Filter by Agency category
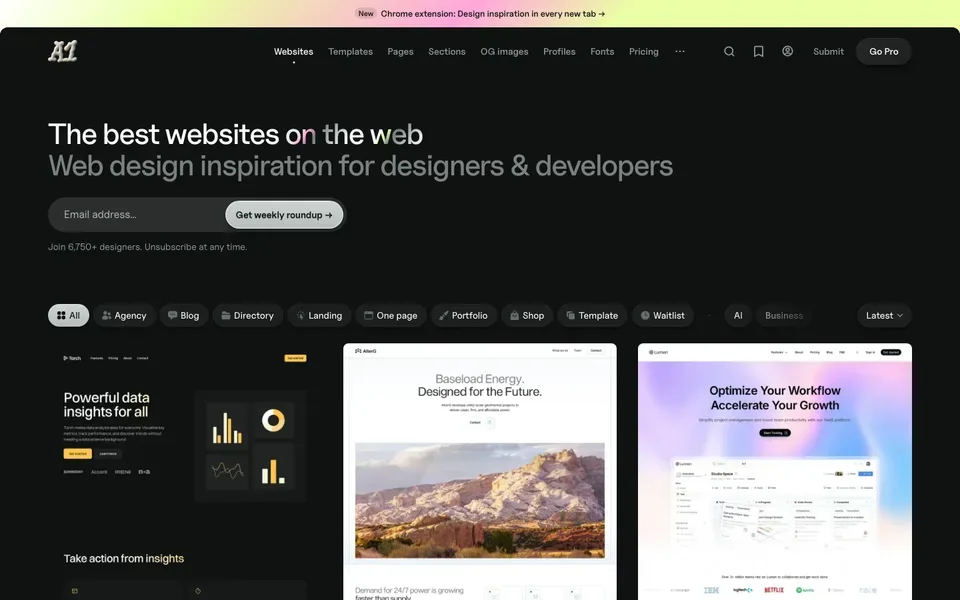The image size is (960, 600). [124, 315]
